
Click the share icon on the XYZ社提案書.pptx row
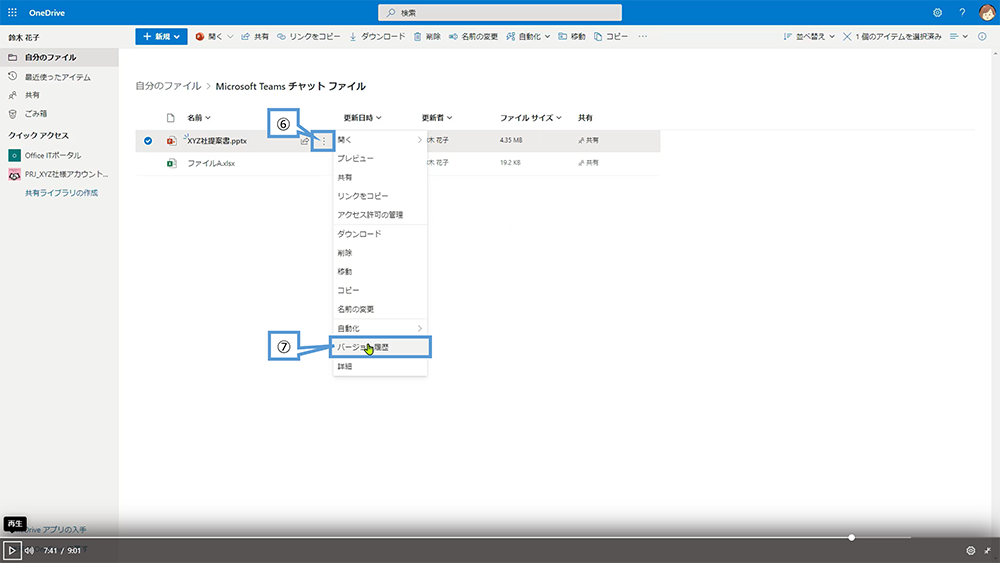pyautogui.click(x=305, y=141)
